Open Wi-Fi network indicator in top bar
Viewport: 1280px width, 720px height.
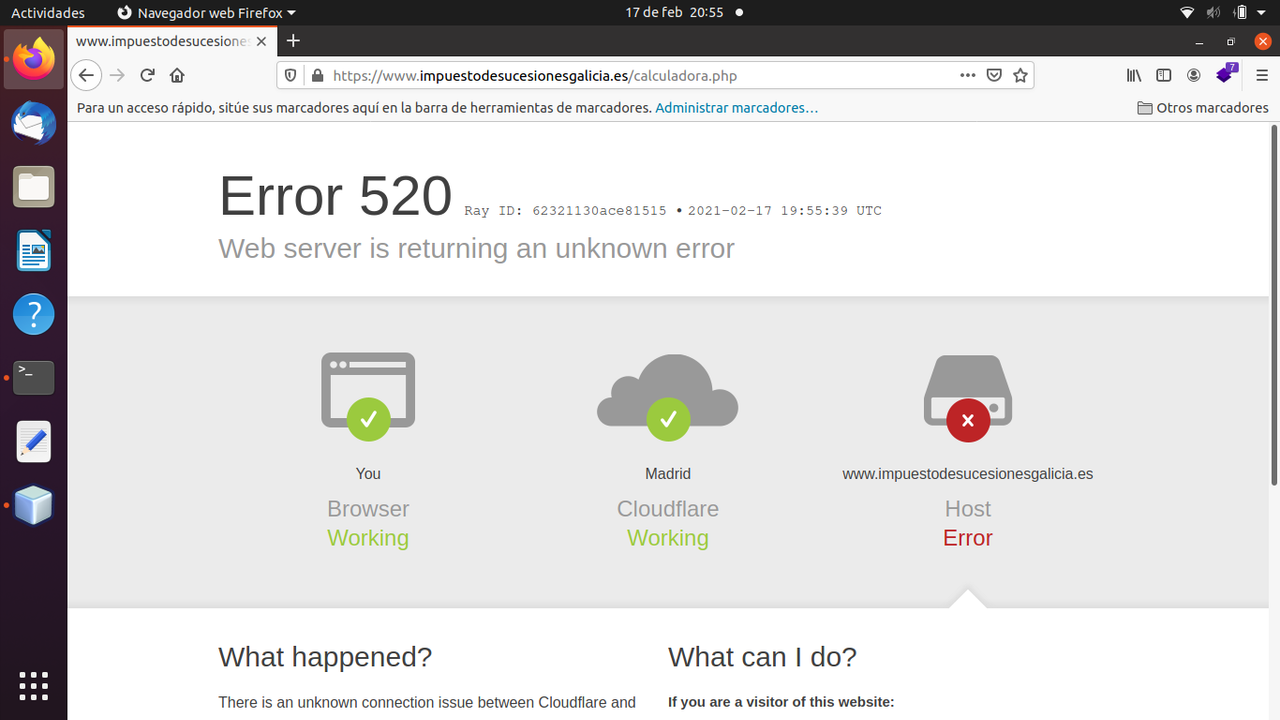[x=1187, y=13]
